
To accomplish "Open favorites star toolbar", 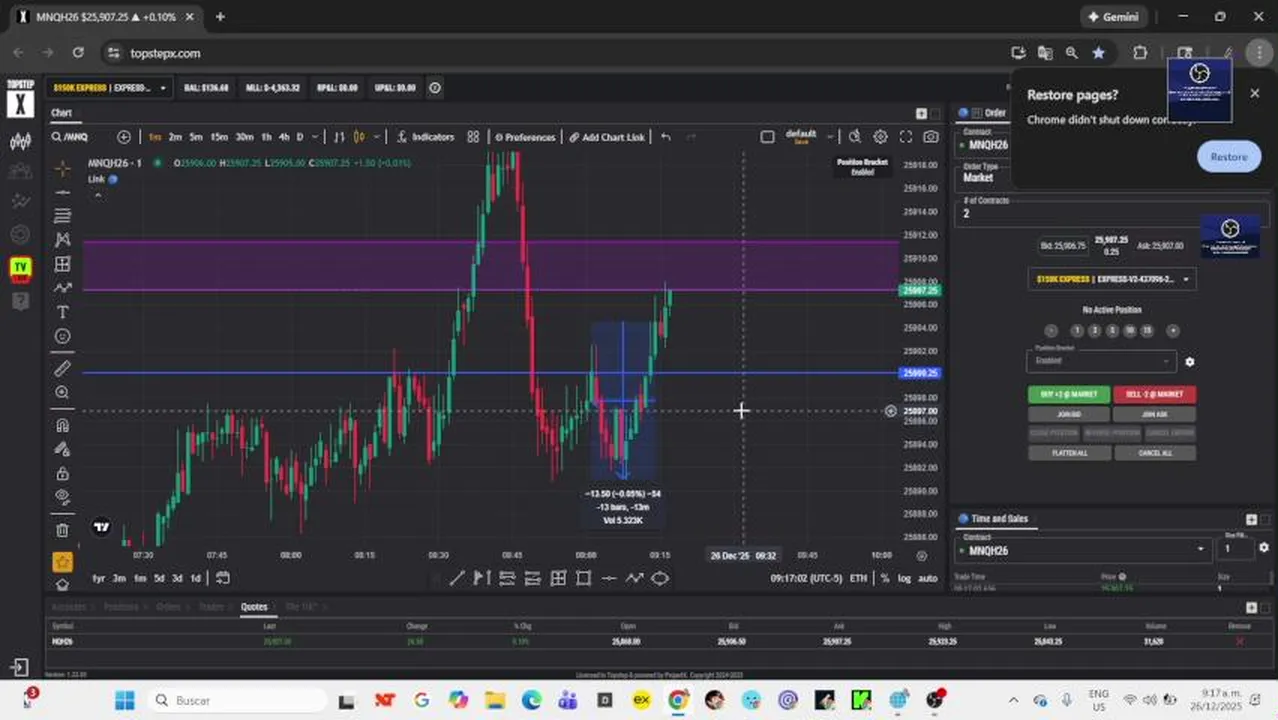I will tap(62, 562).
